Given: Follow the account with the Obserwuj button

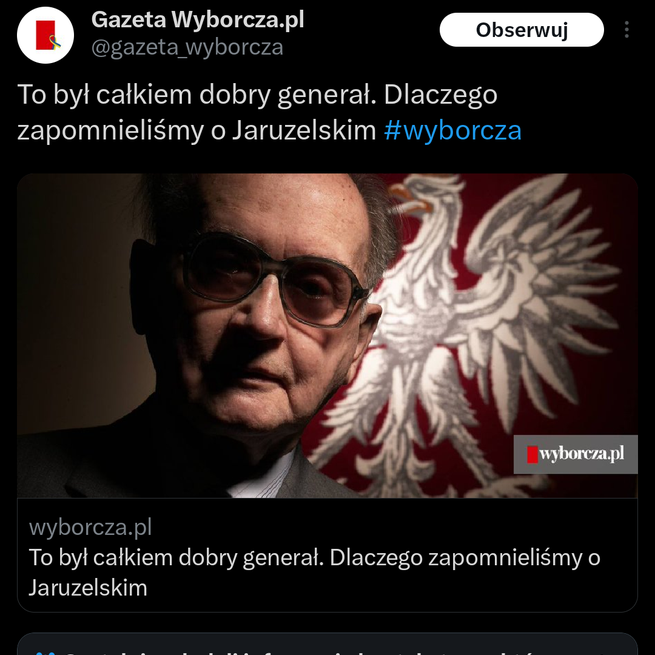Looking at the screenshot, I should [521, 30].
